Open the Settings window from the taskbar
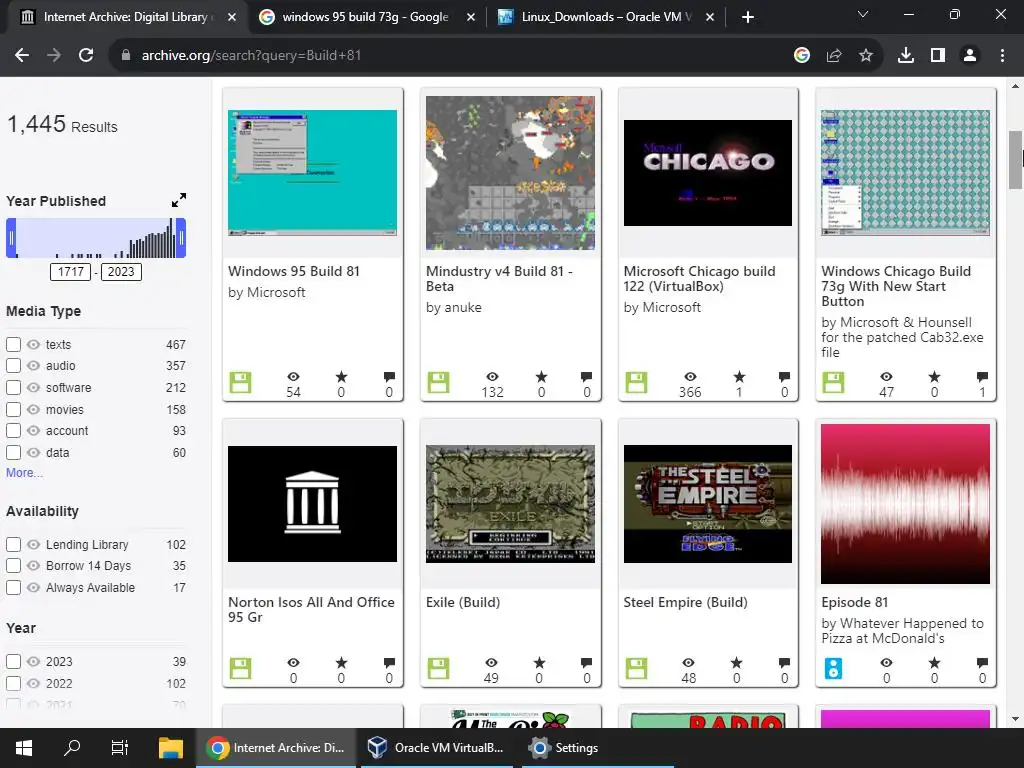The width and height of the screenshot is (1024, 768). click(x=566, y=748)
